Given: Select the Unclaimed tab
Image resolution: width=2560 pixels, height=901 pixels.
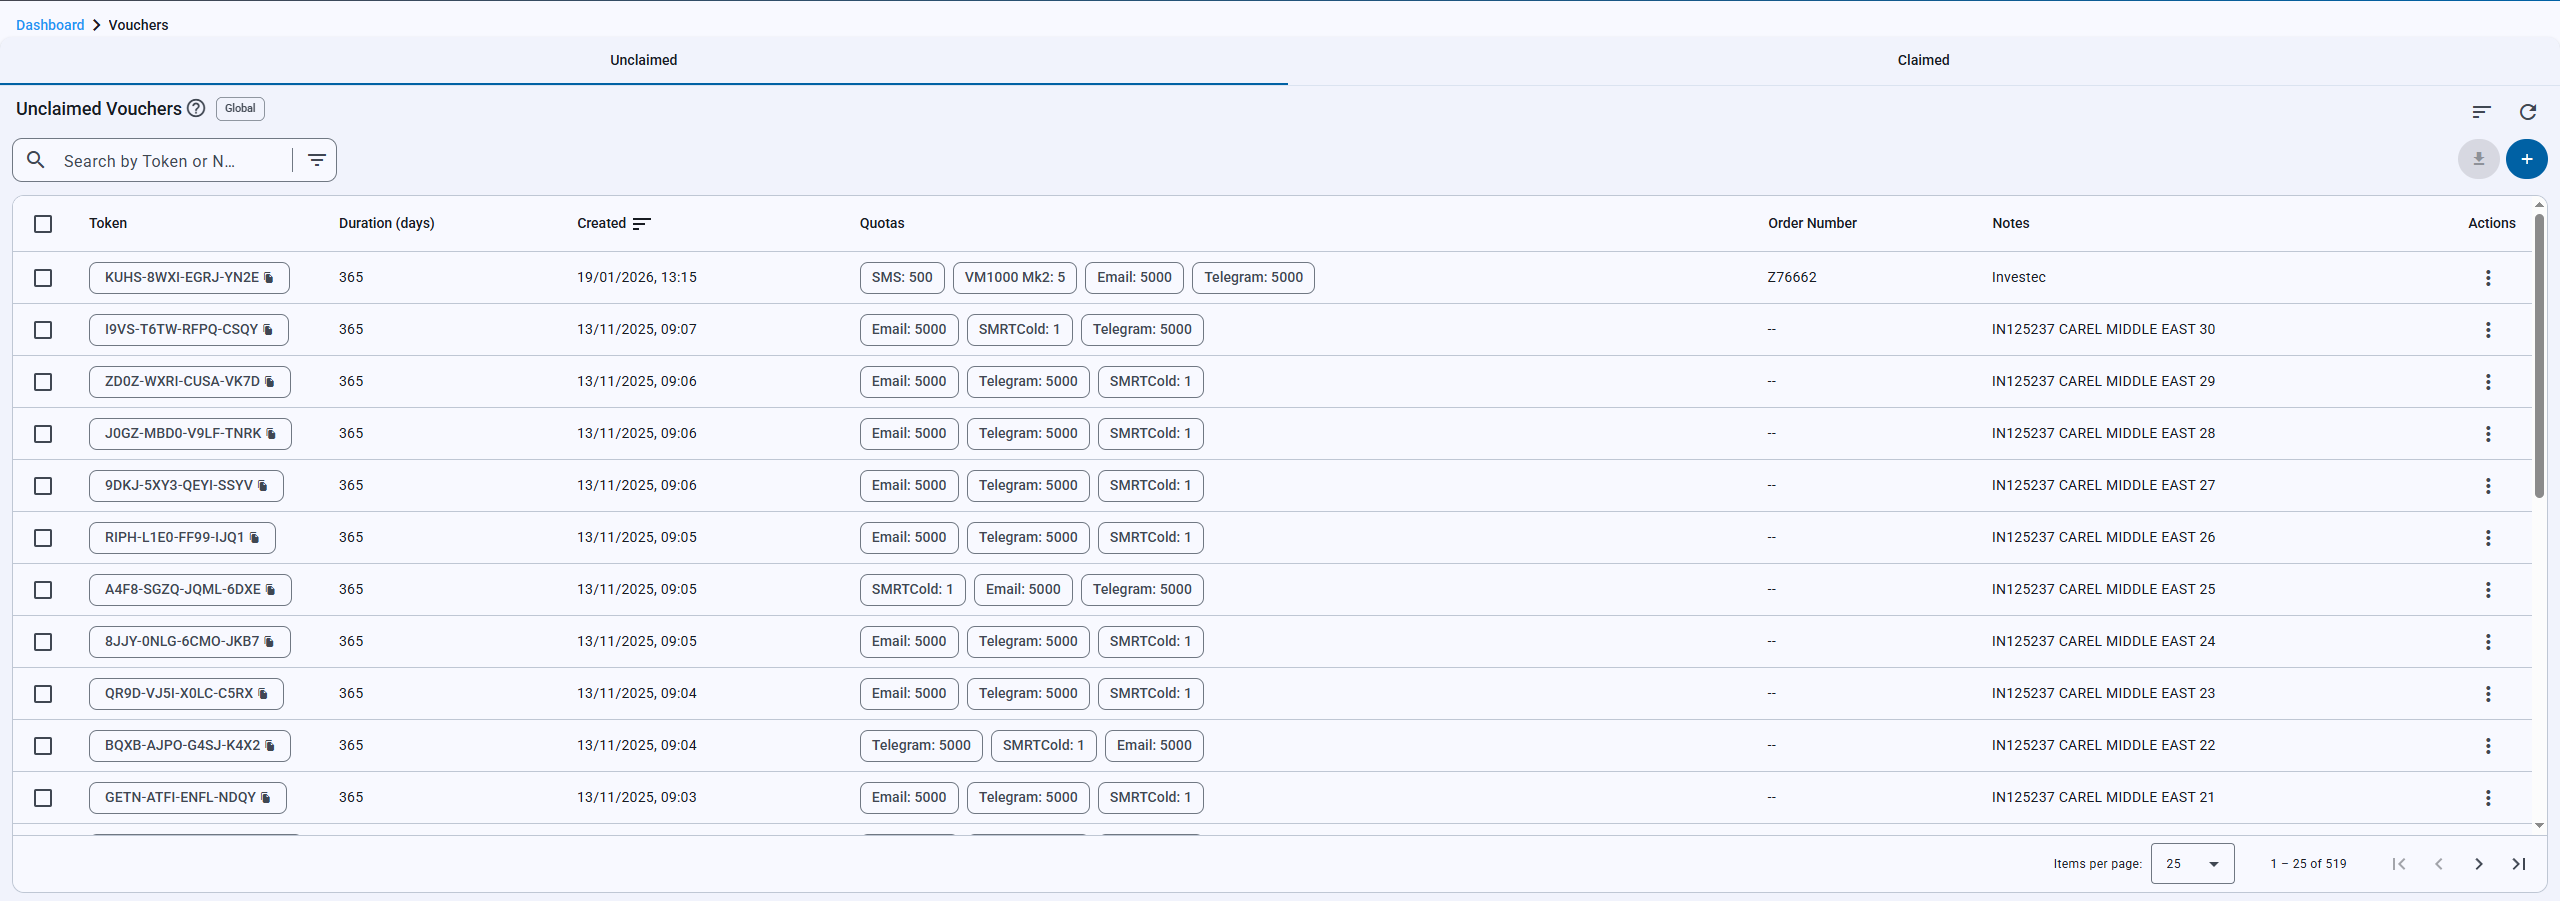Looking at the screenshot, I should click(x=643, y=60).
